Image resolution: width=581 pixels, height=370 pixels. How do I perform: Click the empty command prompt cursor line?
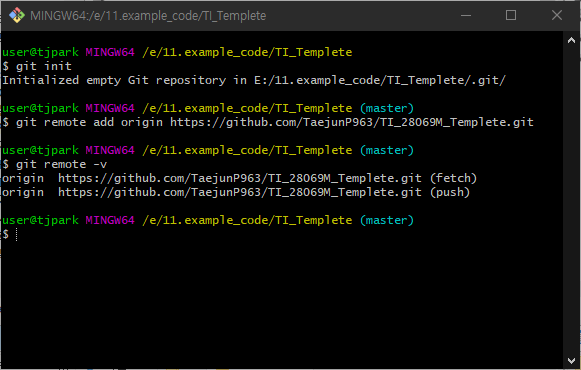pos(10,234)
